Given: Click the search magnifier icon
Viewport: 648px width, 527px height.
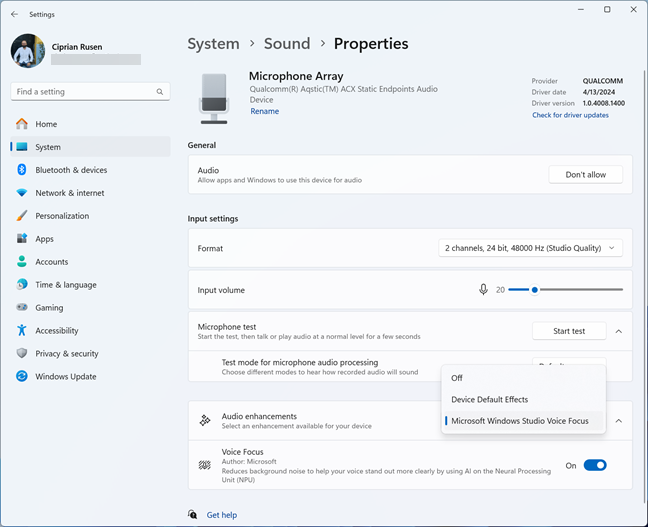Looking at the screenshot, I should click(160, 92).
